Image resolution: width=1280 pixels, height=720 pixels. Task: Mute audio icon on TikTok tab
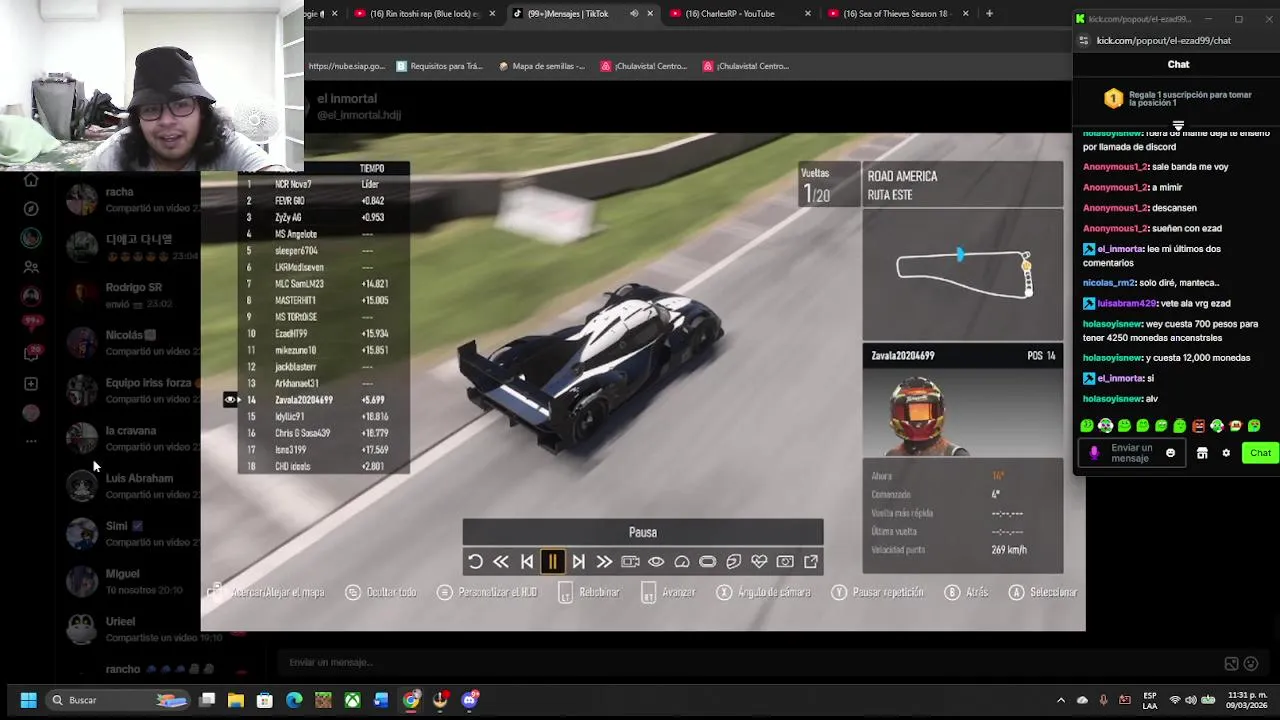pyautogui.click(x=634, y=14)
